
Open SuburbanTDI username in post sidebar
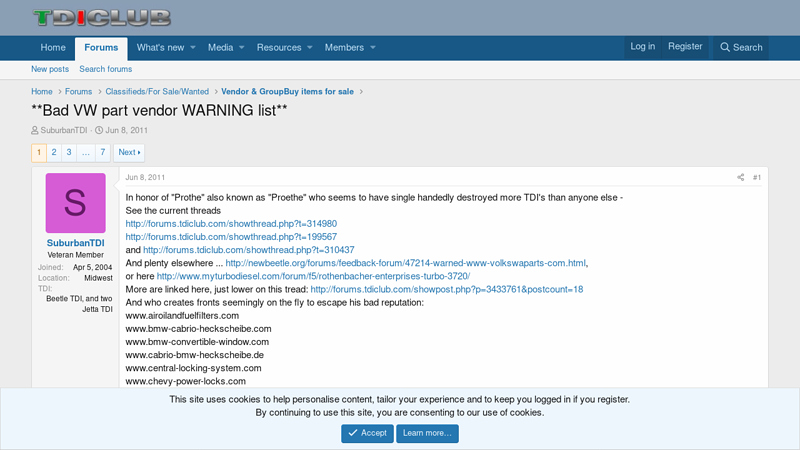[76, 243]
